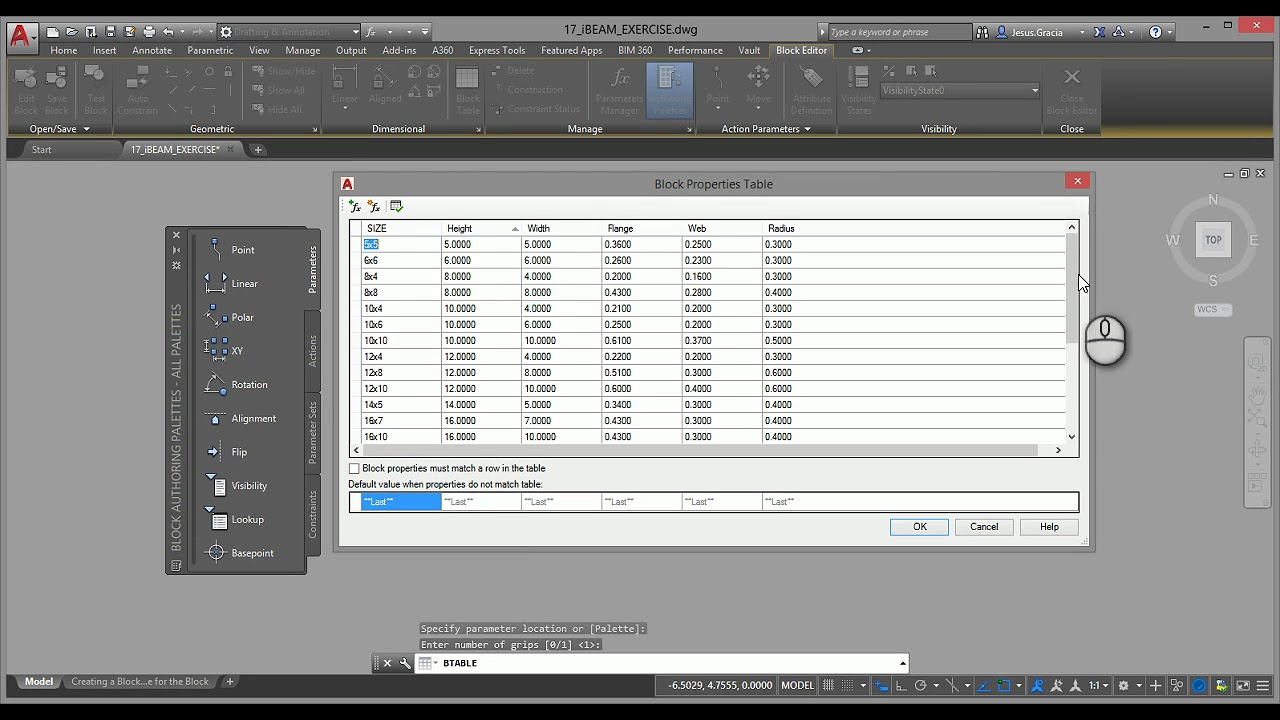Add a new parameter property in table toolbar
1280x720 pixels.
point(355,206)
